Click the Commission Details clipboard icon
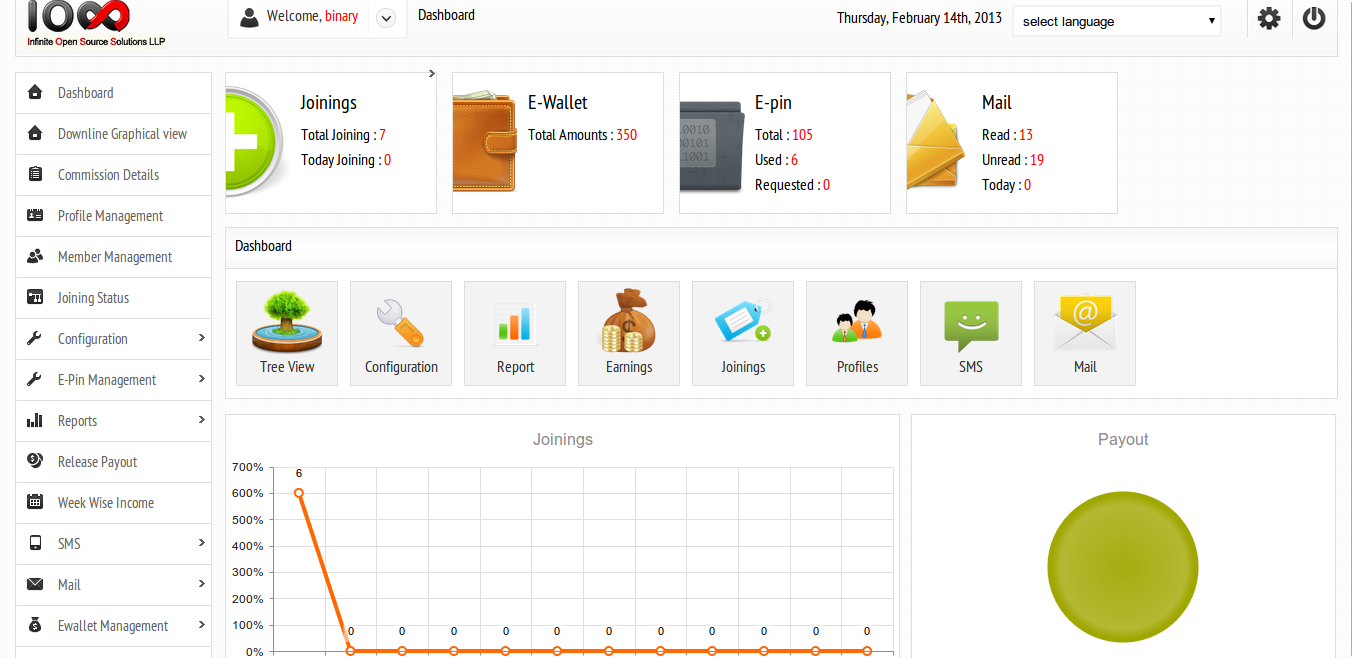1352x658 pixels. (35, 175)
